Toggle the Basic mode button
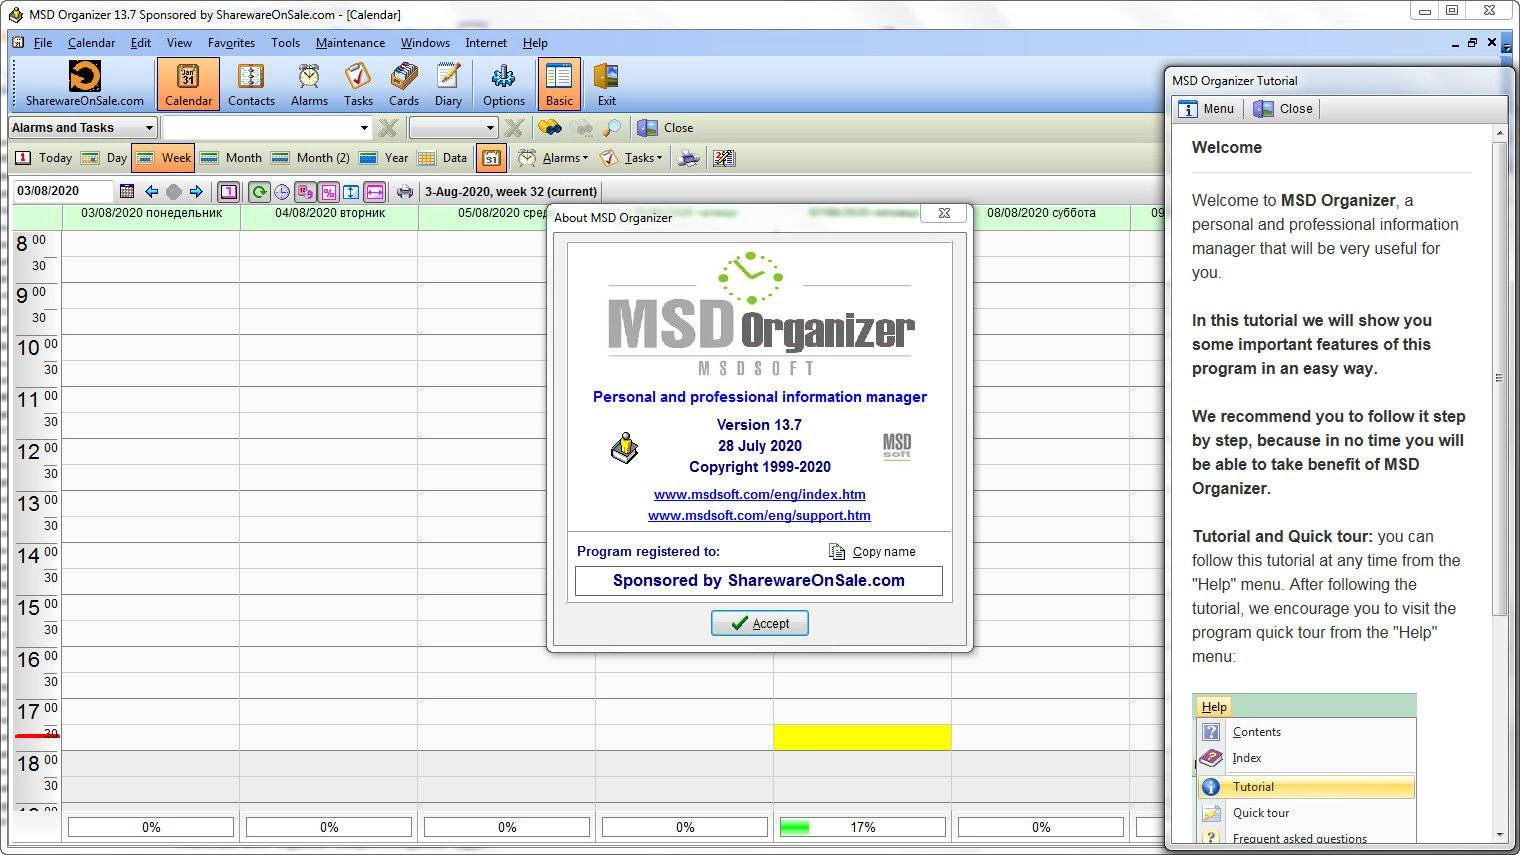The image size is (1520, 855). point(559,84)
